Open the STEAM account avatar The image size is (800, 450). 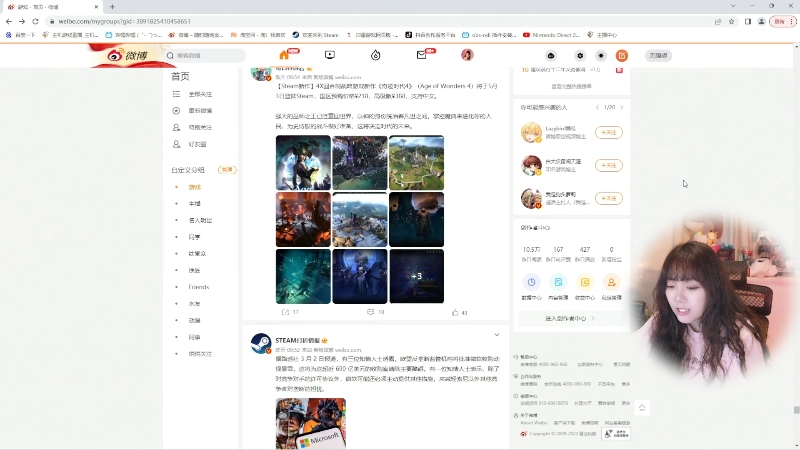pos(261,343)
